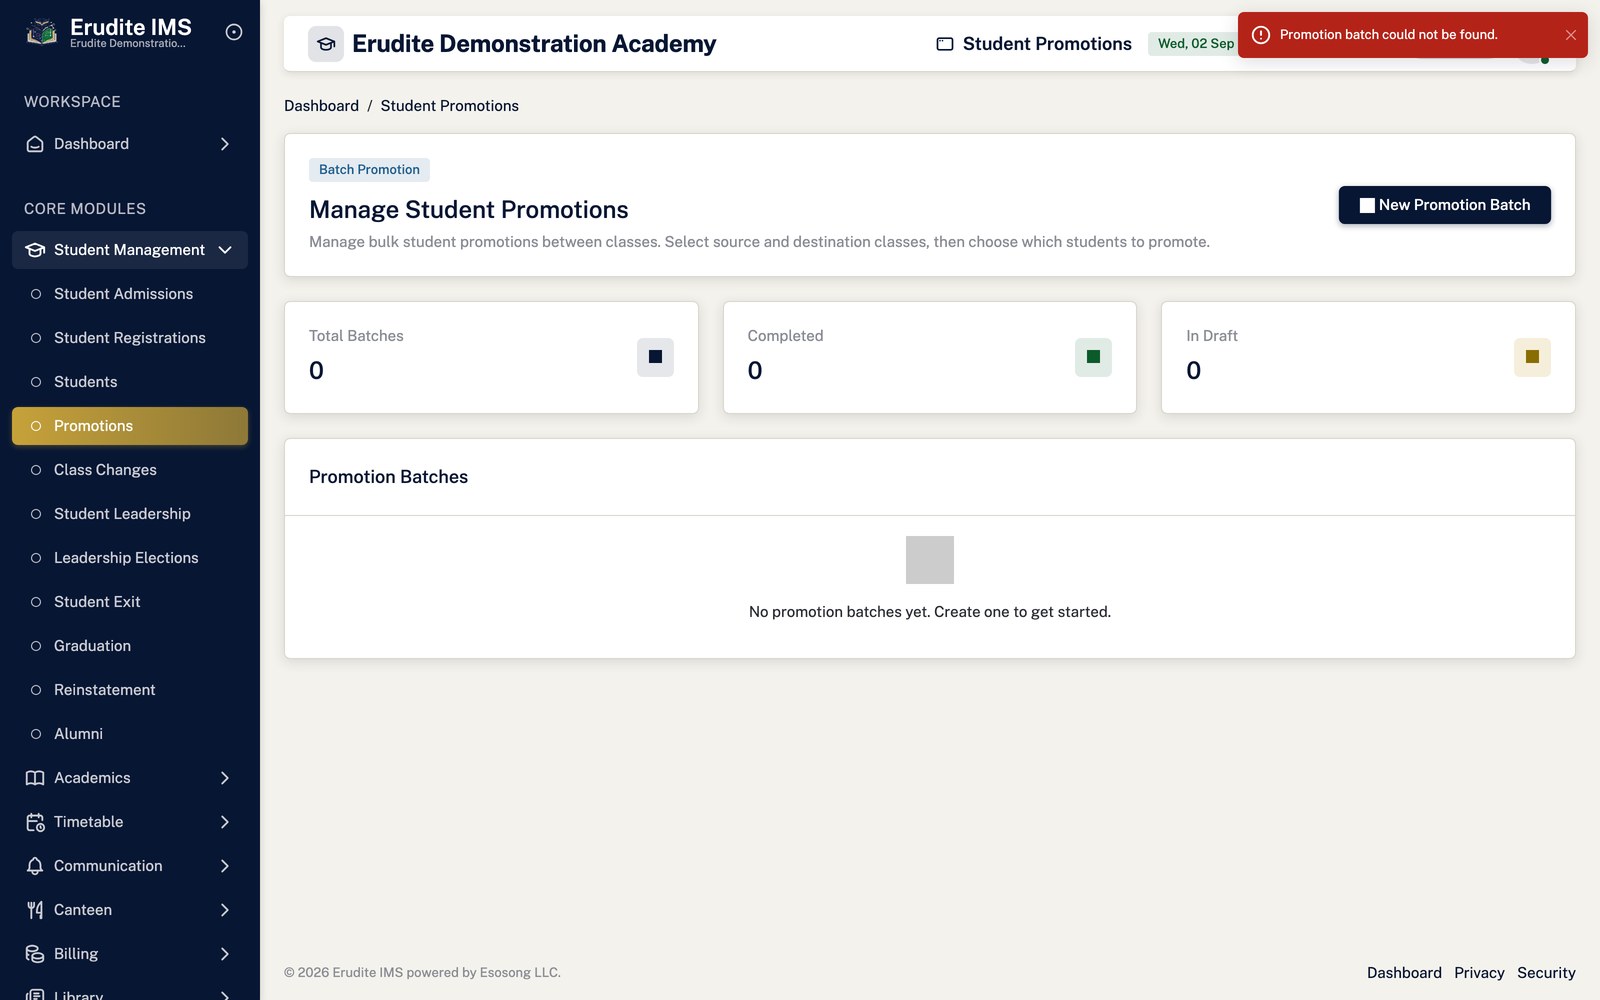Click the footer Dashboard link

click(1404, 973)
